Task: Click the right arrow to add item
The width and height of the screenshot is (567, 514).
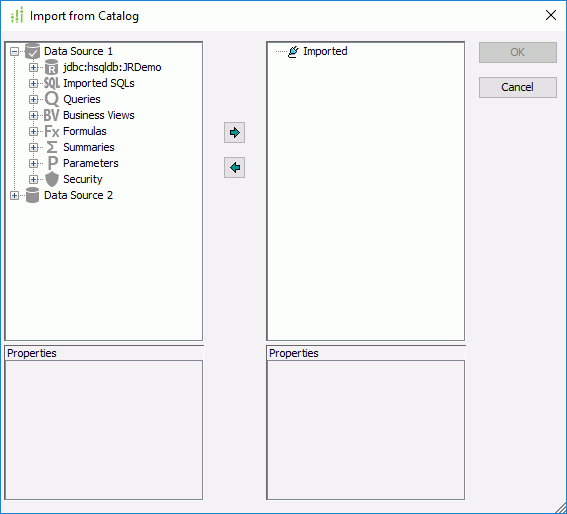Action: point(234,132)
